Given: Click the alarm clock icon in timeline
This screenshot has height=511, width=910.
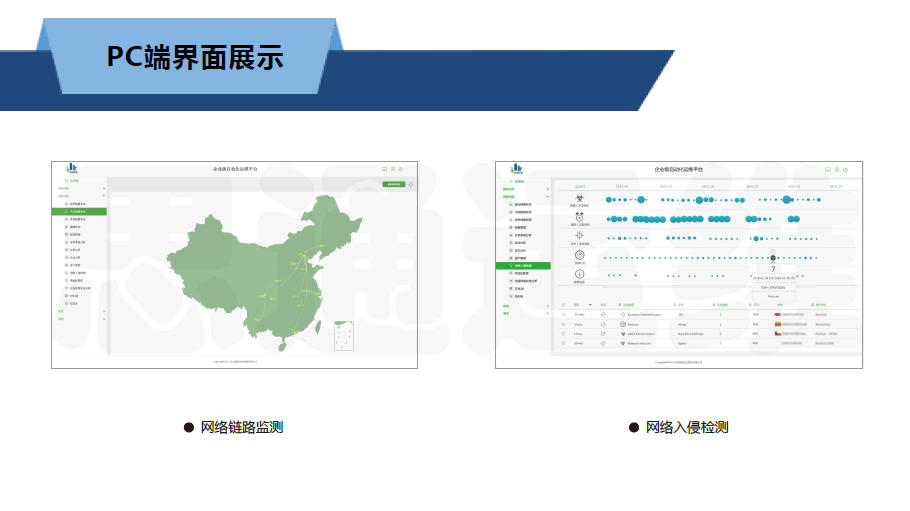Looking at the screenshot, I should click(x=579, y=218).
